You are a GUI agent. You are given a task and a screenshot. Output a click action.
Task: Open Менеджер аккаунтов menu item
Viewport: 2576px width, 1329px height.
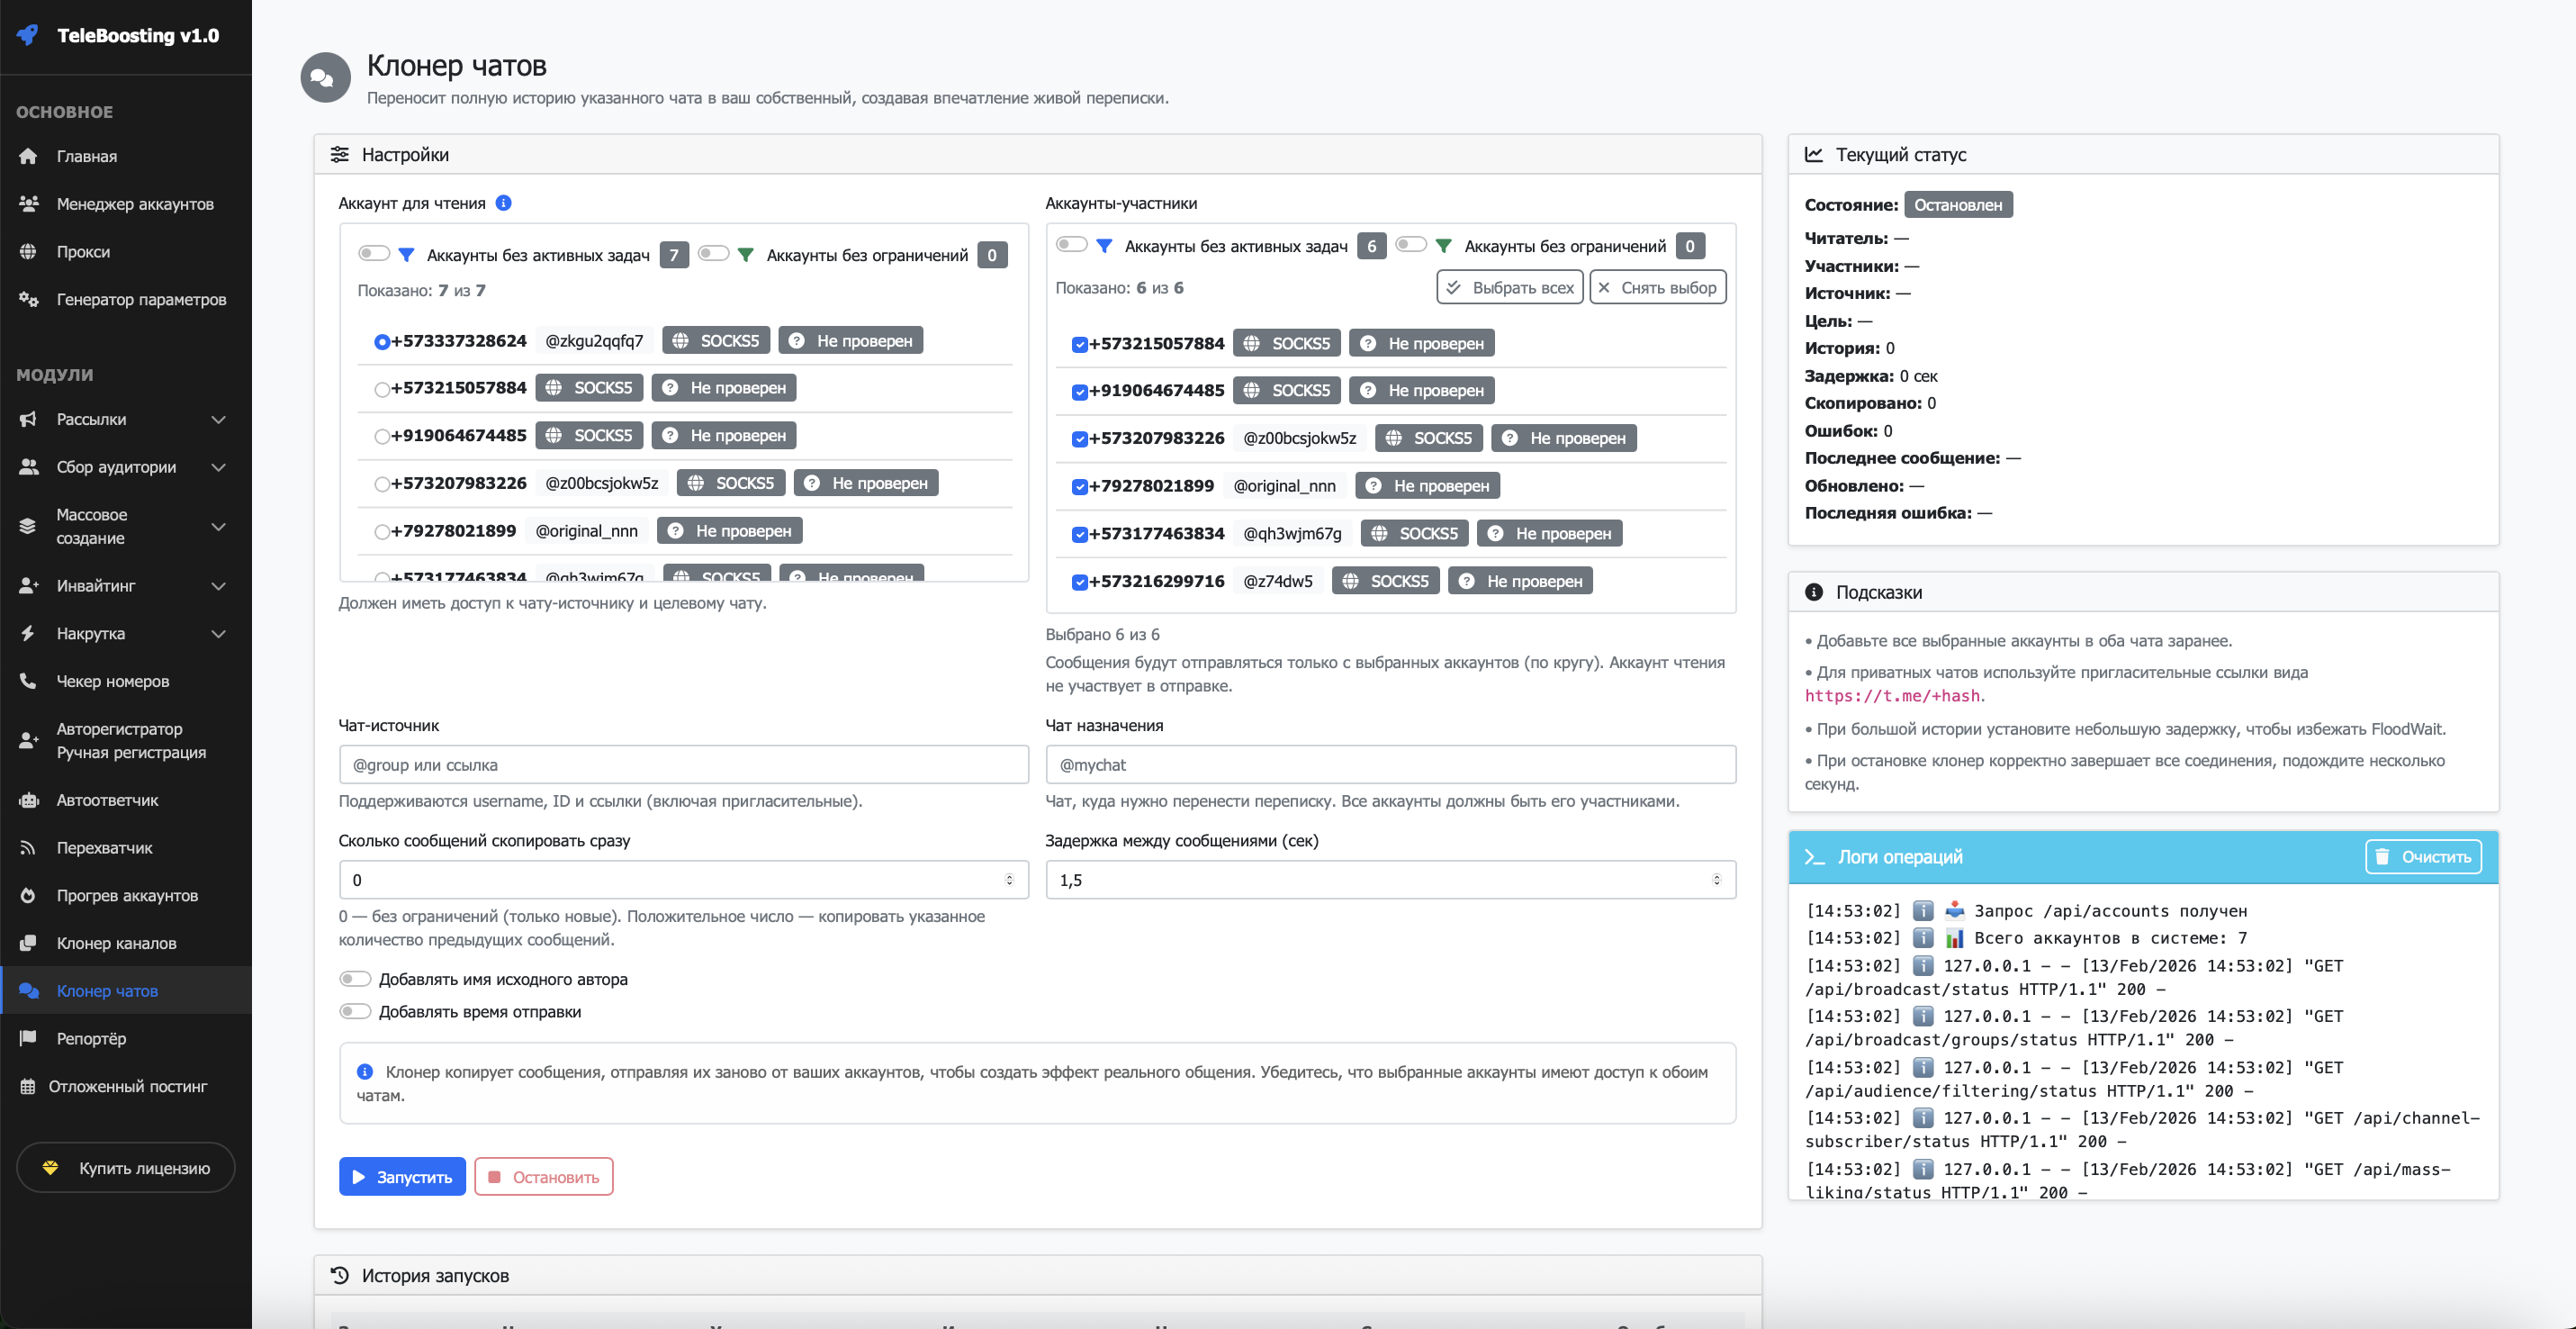[x=135, y=204]
